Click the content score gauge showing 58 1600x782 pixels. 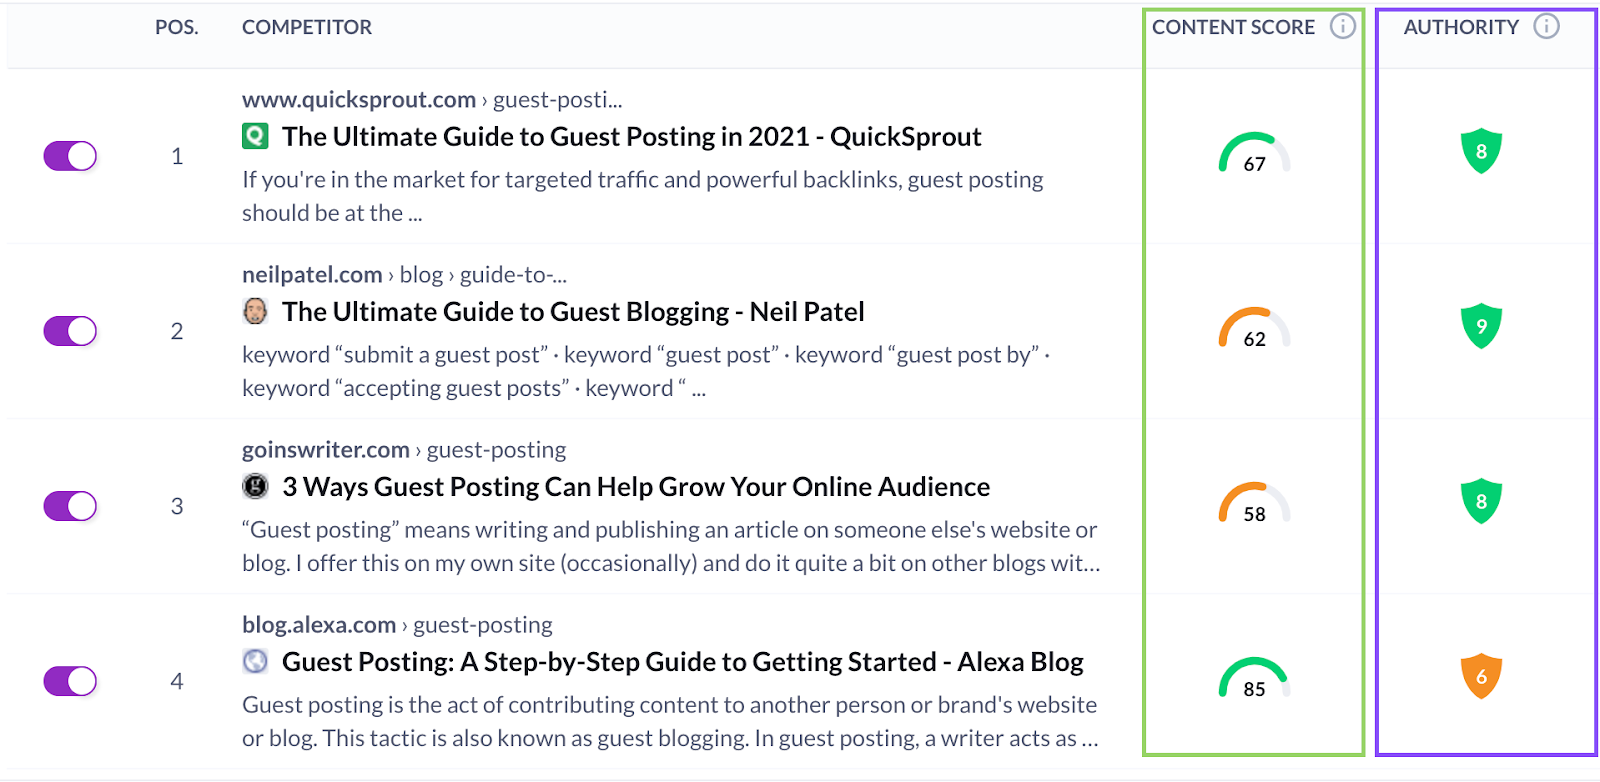point(1254,503)
